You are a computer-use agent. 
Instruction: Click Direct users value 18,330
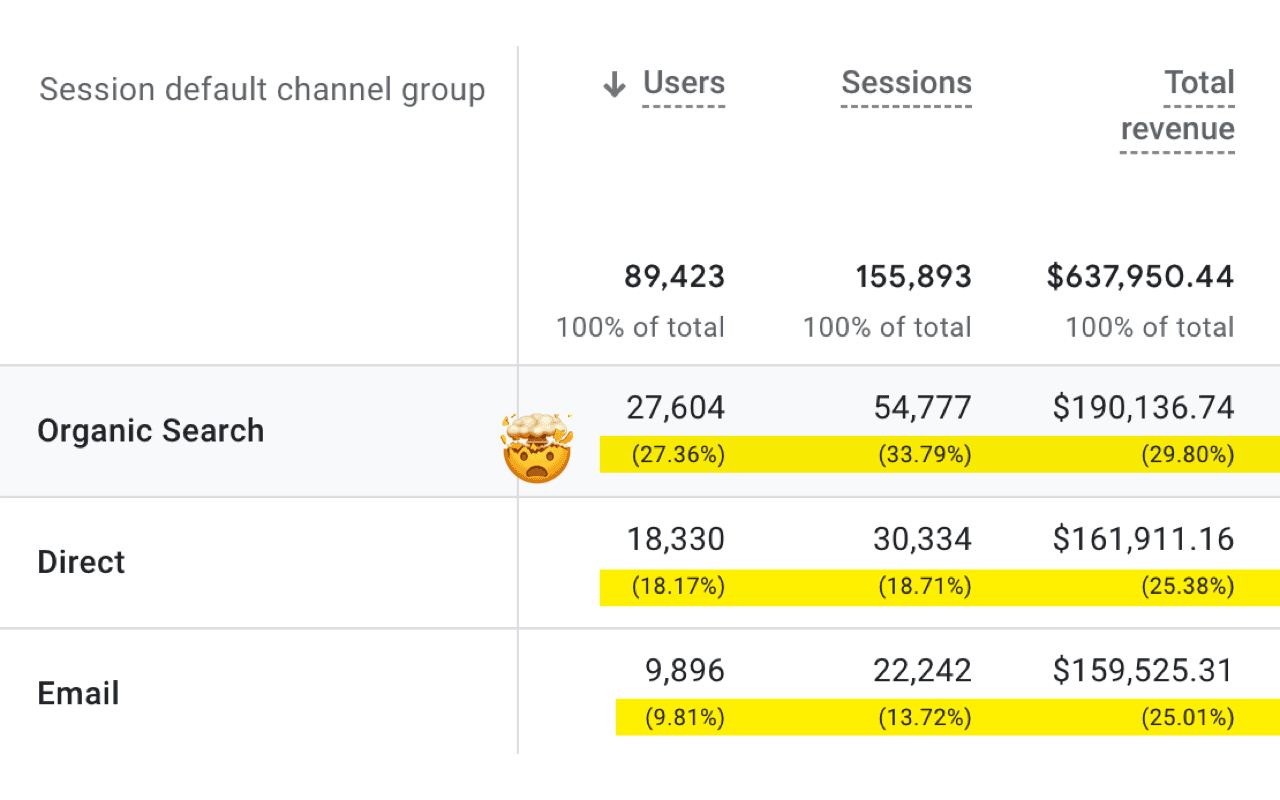point(675,539)
